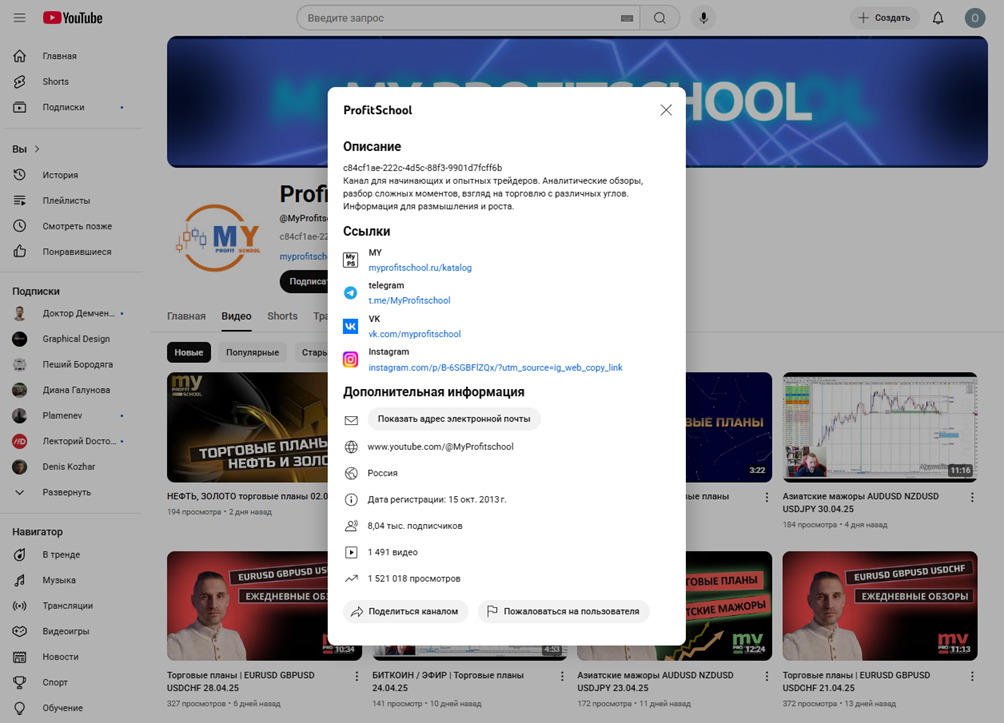Open the notifications bell
This screenshot has height=723, width=1004.
937,18
